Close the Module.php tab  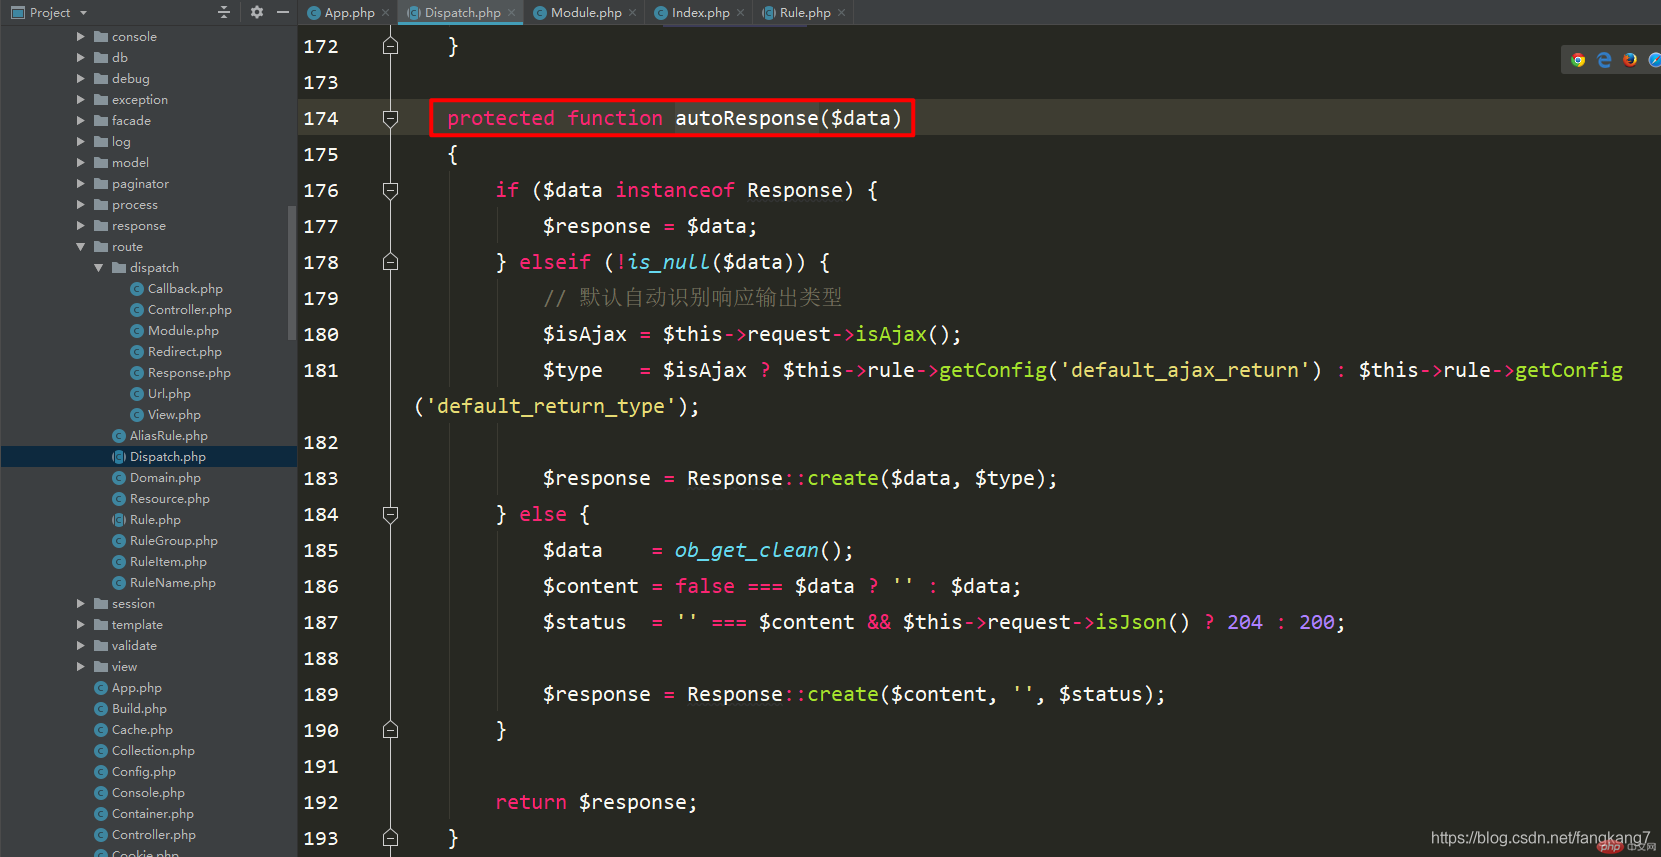click(633, 13)
